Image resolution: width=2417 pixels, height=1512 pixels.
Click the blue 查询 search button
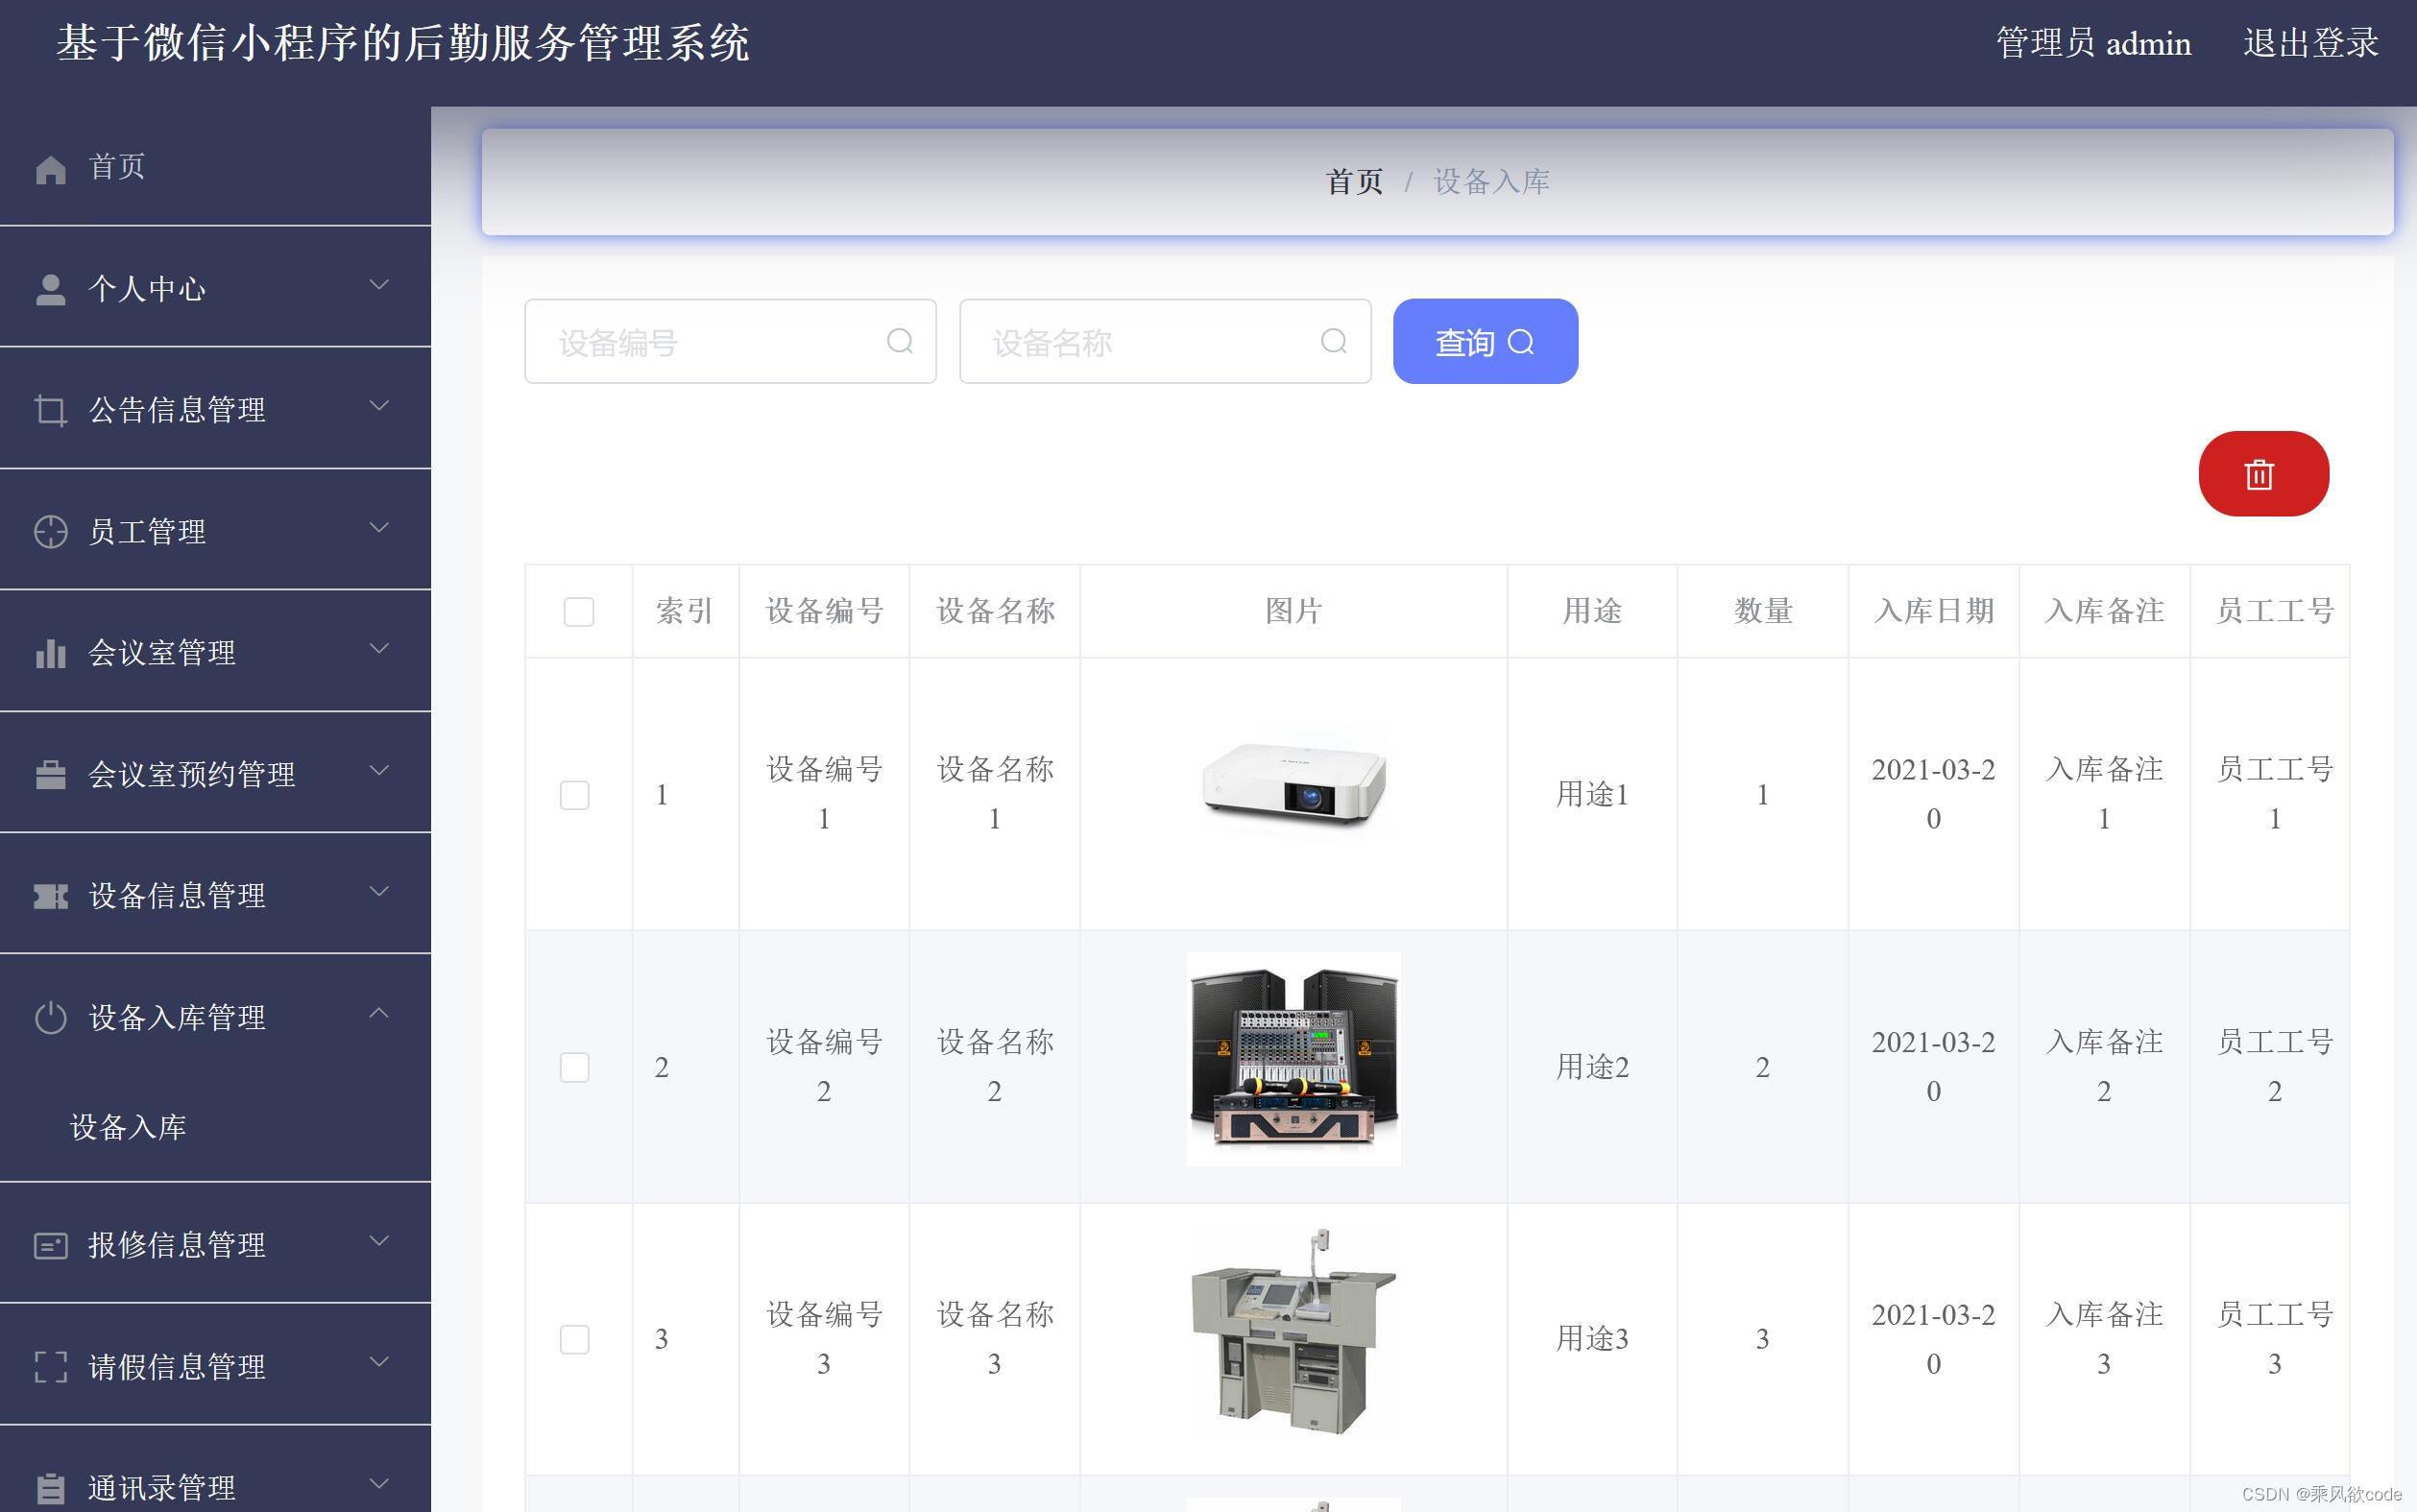click(1484, 341)
